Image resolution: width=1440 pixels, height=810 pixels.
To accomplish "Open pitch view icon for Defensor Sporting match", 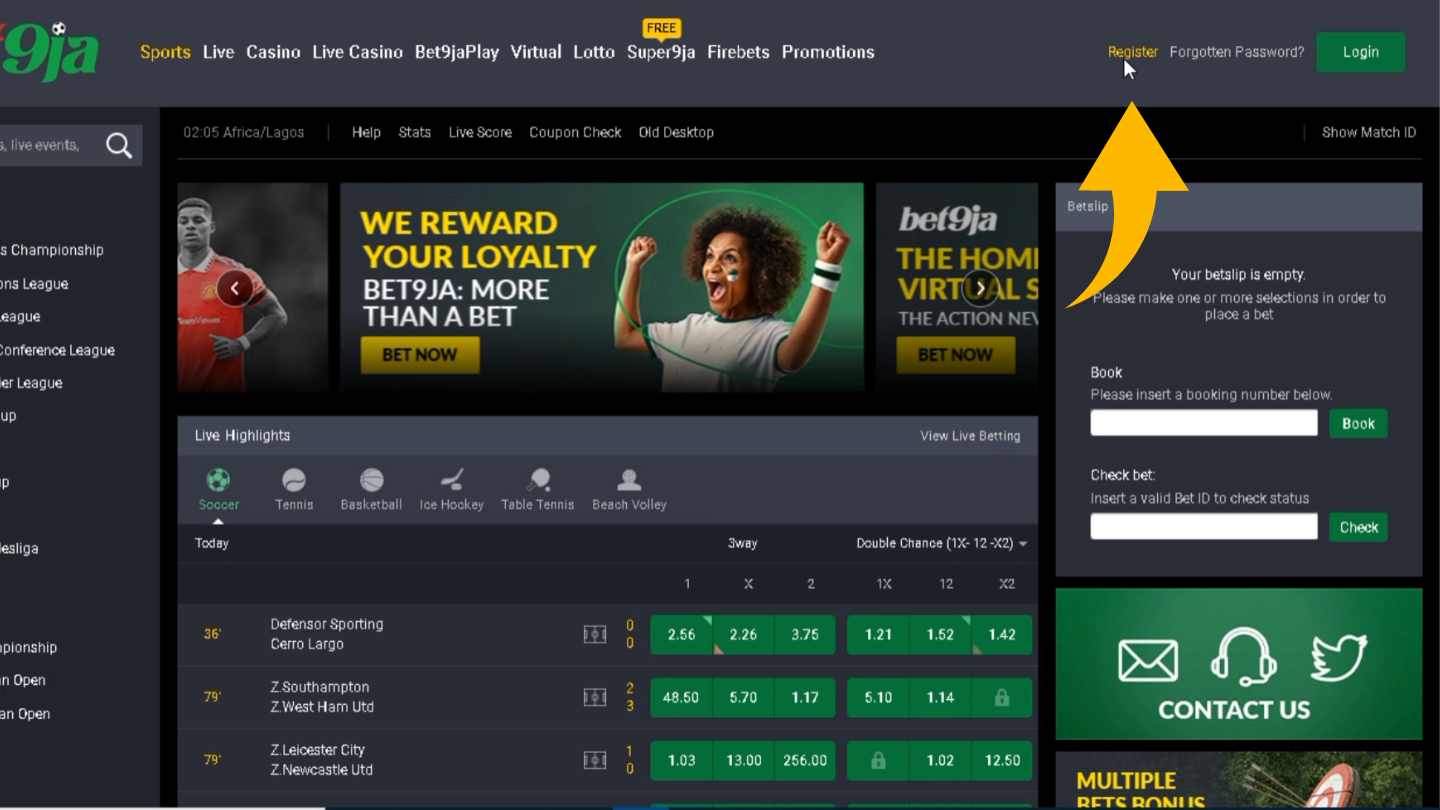I will pyautogui.click(x=595, y=634).
